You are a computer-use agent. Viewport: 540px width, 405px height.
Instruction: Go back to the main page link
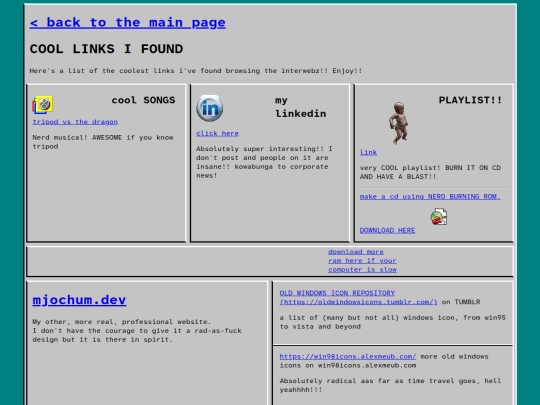pyautogui.click(x=127, y=23)
